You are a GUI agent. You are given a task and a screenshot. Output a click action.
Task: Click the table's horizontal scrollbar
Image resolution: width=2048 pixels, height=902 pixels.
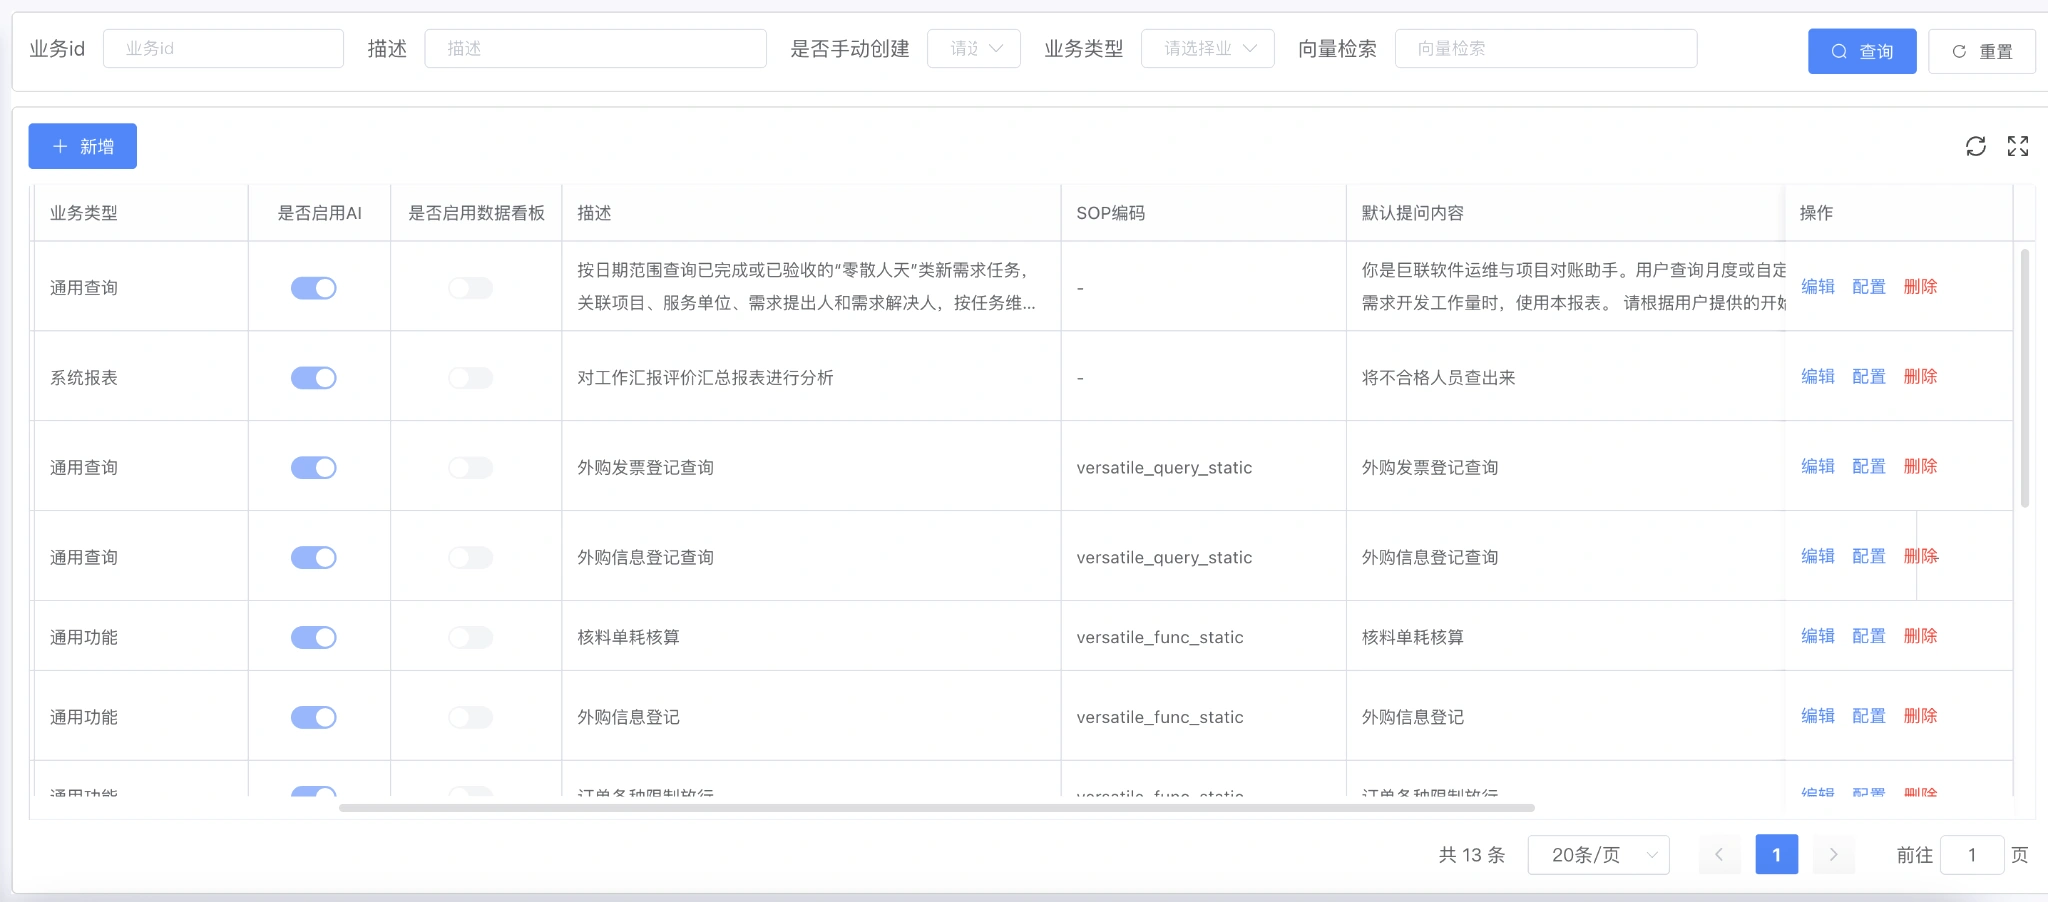[x=936, y=808]
